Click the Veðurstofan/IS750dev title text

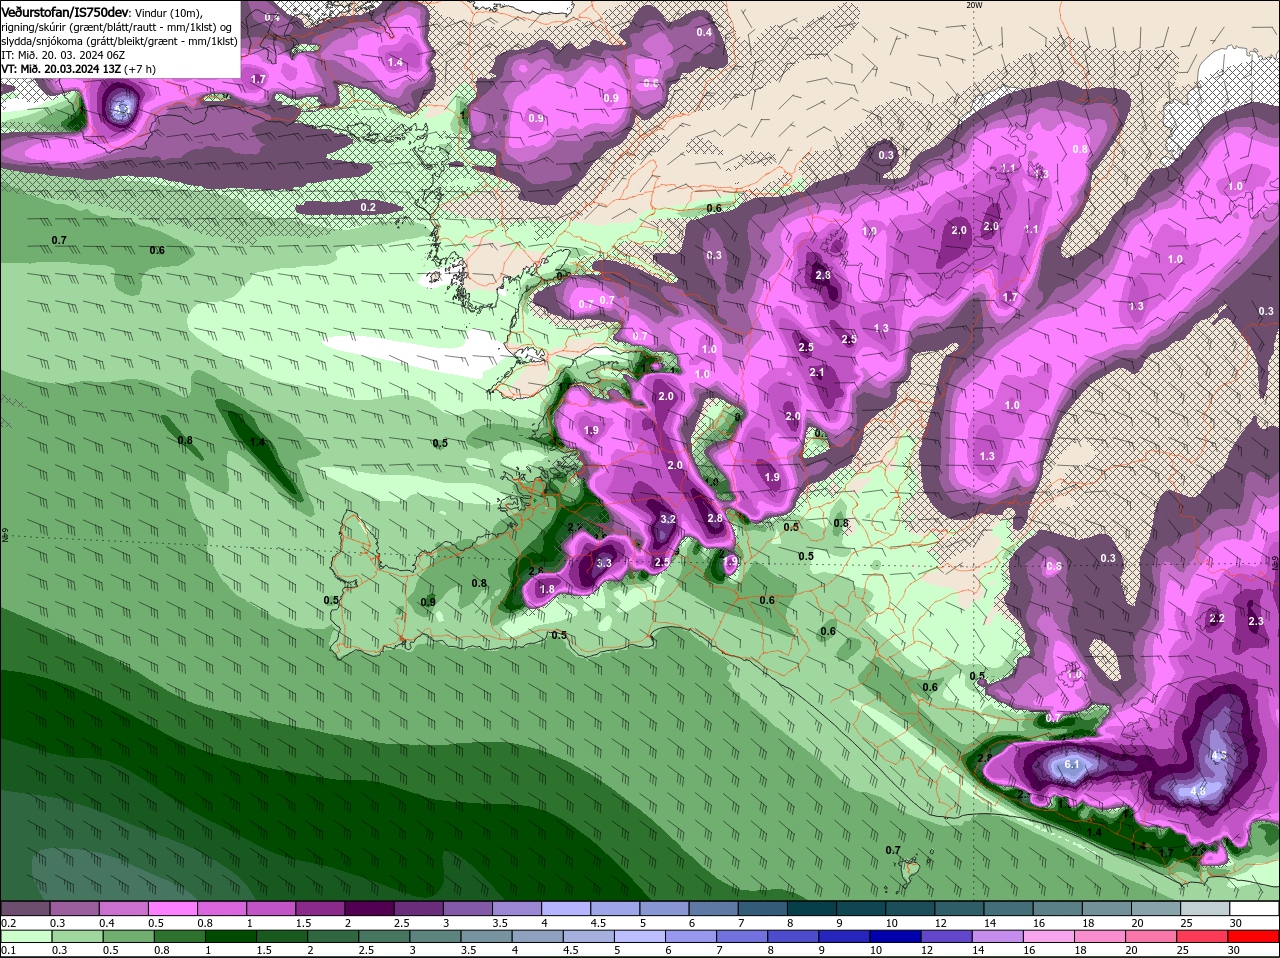[x=65, y=11]
